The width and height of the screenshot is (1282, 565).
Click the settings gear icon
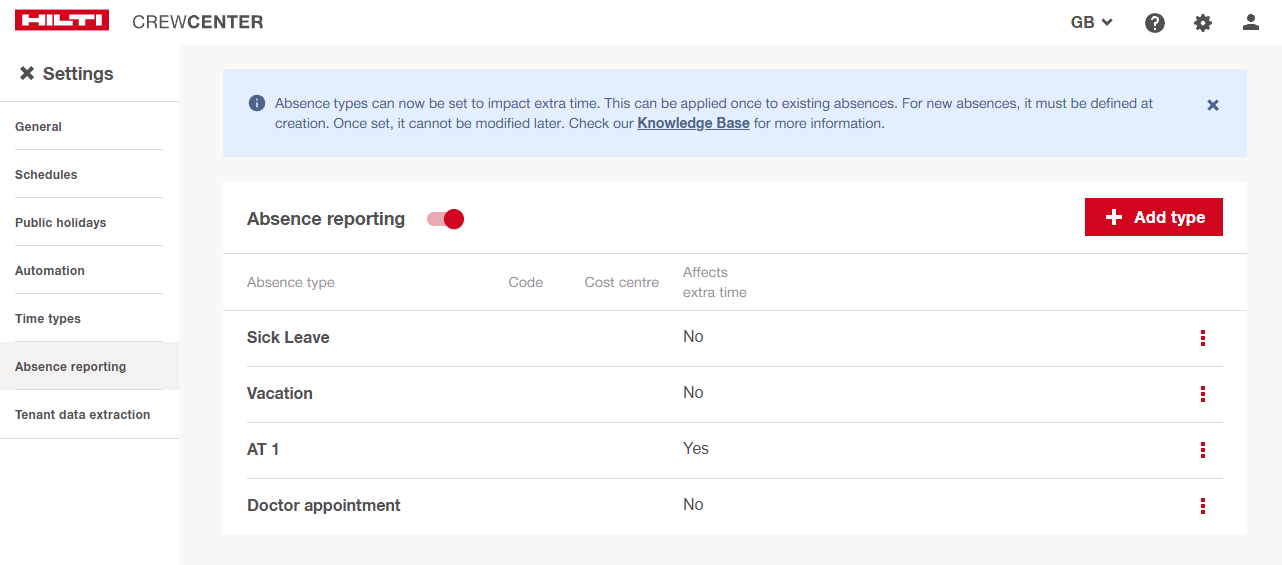(1202, 22)
